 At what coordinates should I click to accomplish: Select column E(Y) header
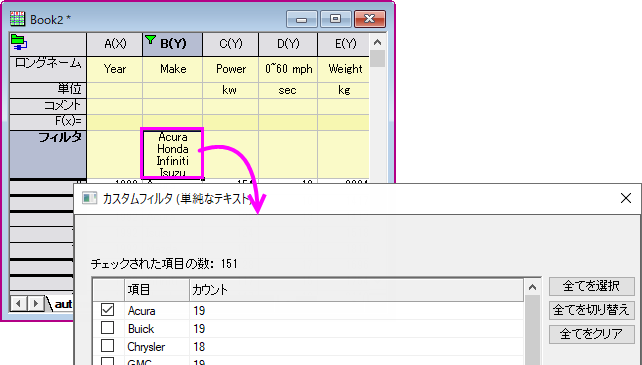click(x=343, y=44)
